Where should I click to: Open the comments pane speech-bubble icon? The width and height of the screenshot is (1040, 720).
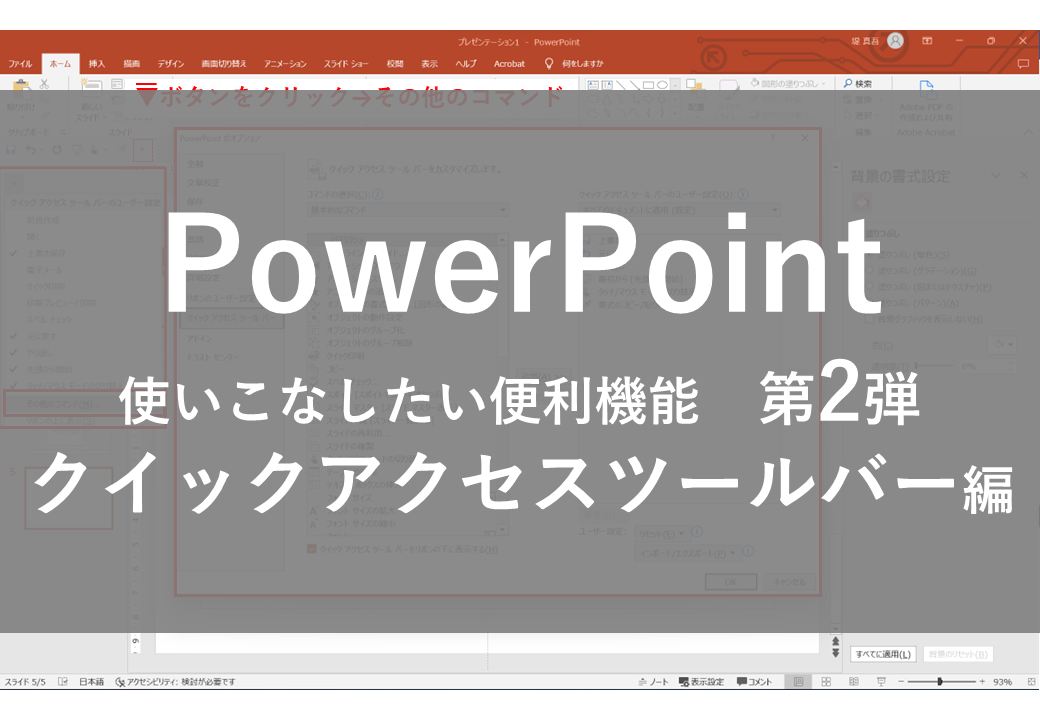(1023, 64)
